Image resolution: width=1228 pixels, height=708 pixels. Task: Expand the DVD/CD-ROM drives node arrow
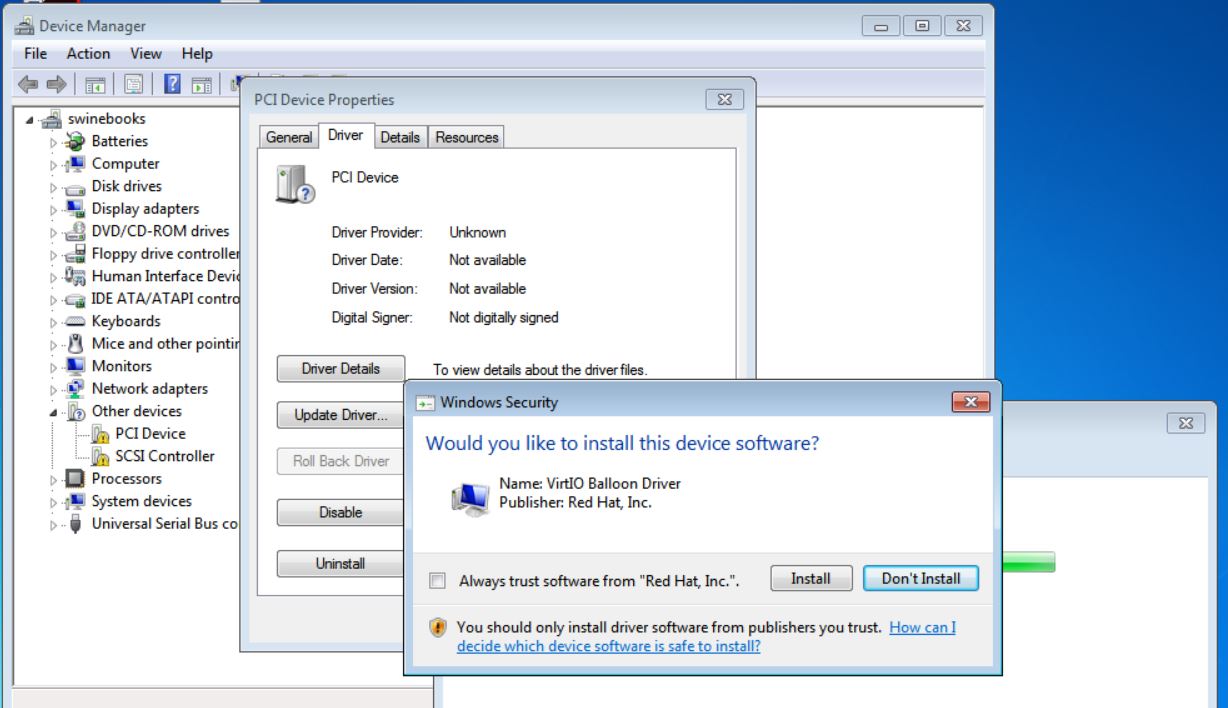pos(54,232)
